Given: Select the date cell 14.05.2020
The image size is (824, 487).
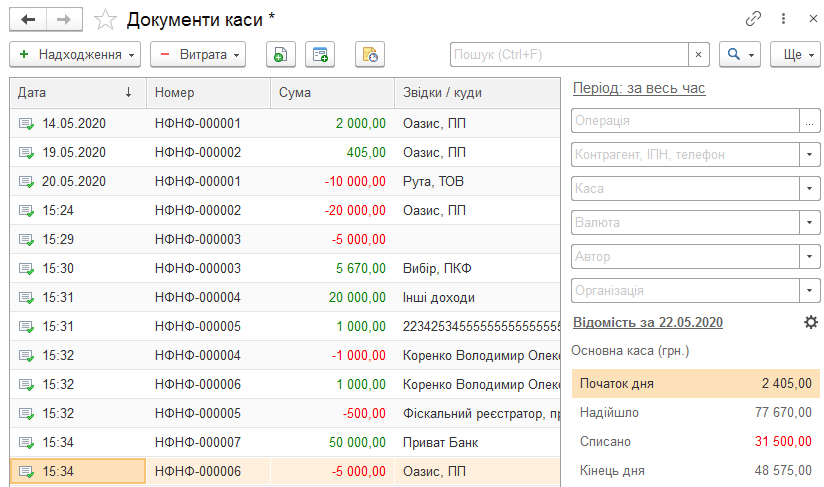Looking at the screenshot, I should coord(78,123).
